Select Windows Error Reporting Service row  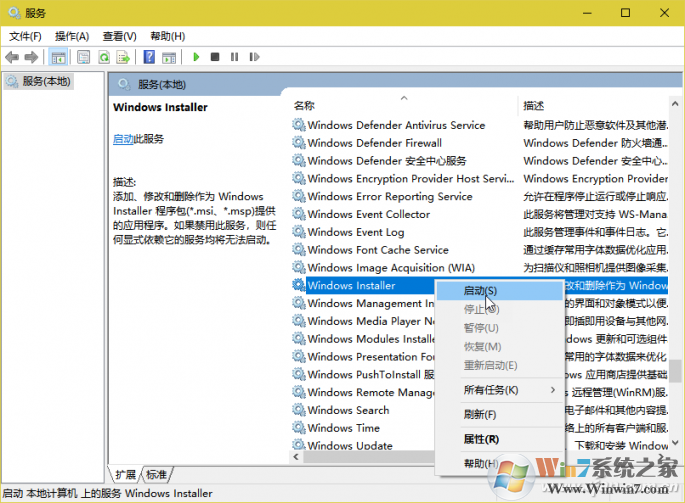pyautogui.click(x=480, y=197)
